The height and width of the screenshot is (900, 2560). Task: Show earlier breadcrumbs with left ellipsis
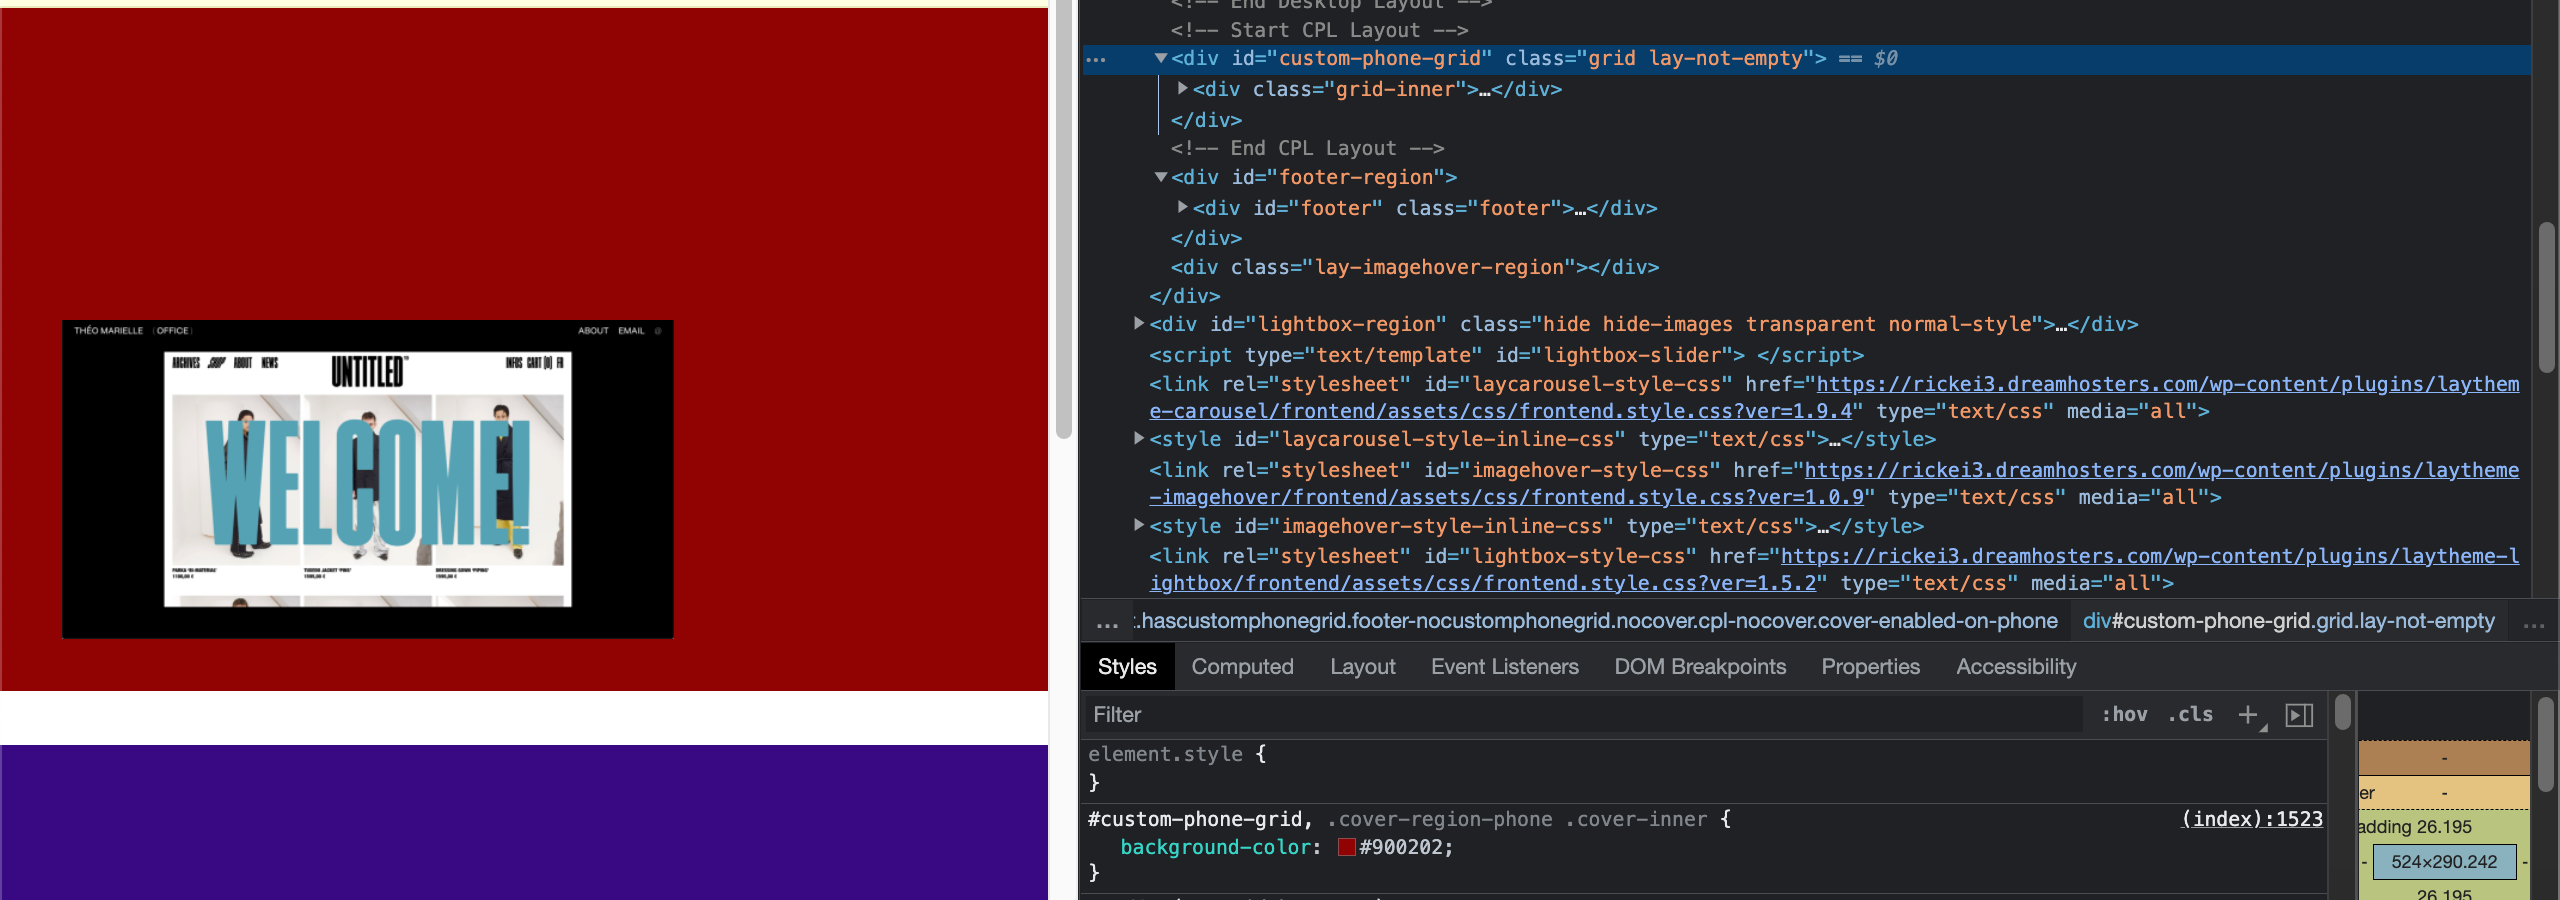1107,625
